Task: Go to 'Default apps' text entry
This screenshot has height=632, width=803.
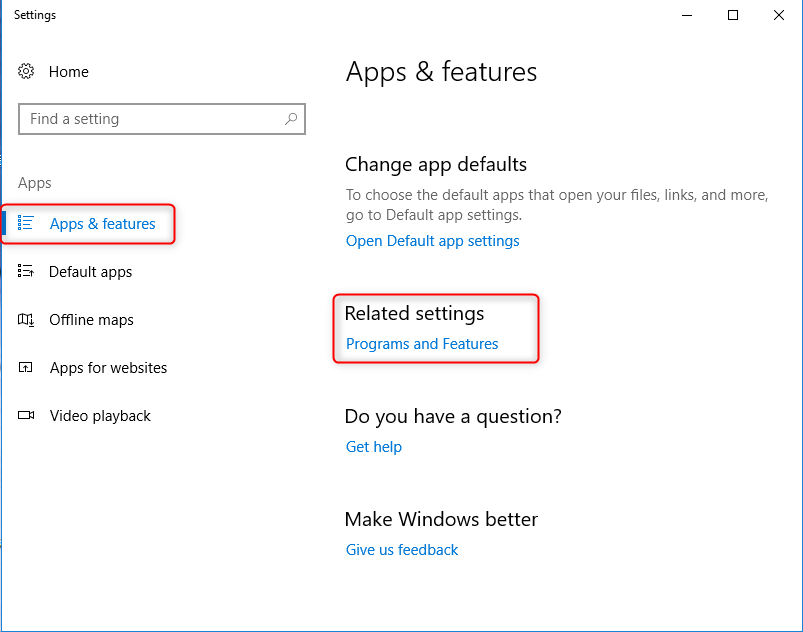Action: pos(91,272)
